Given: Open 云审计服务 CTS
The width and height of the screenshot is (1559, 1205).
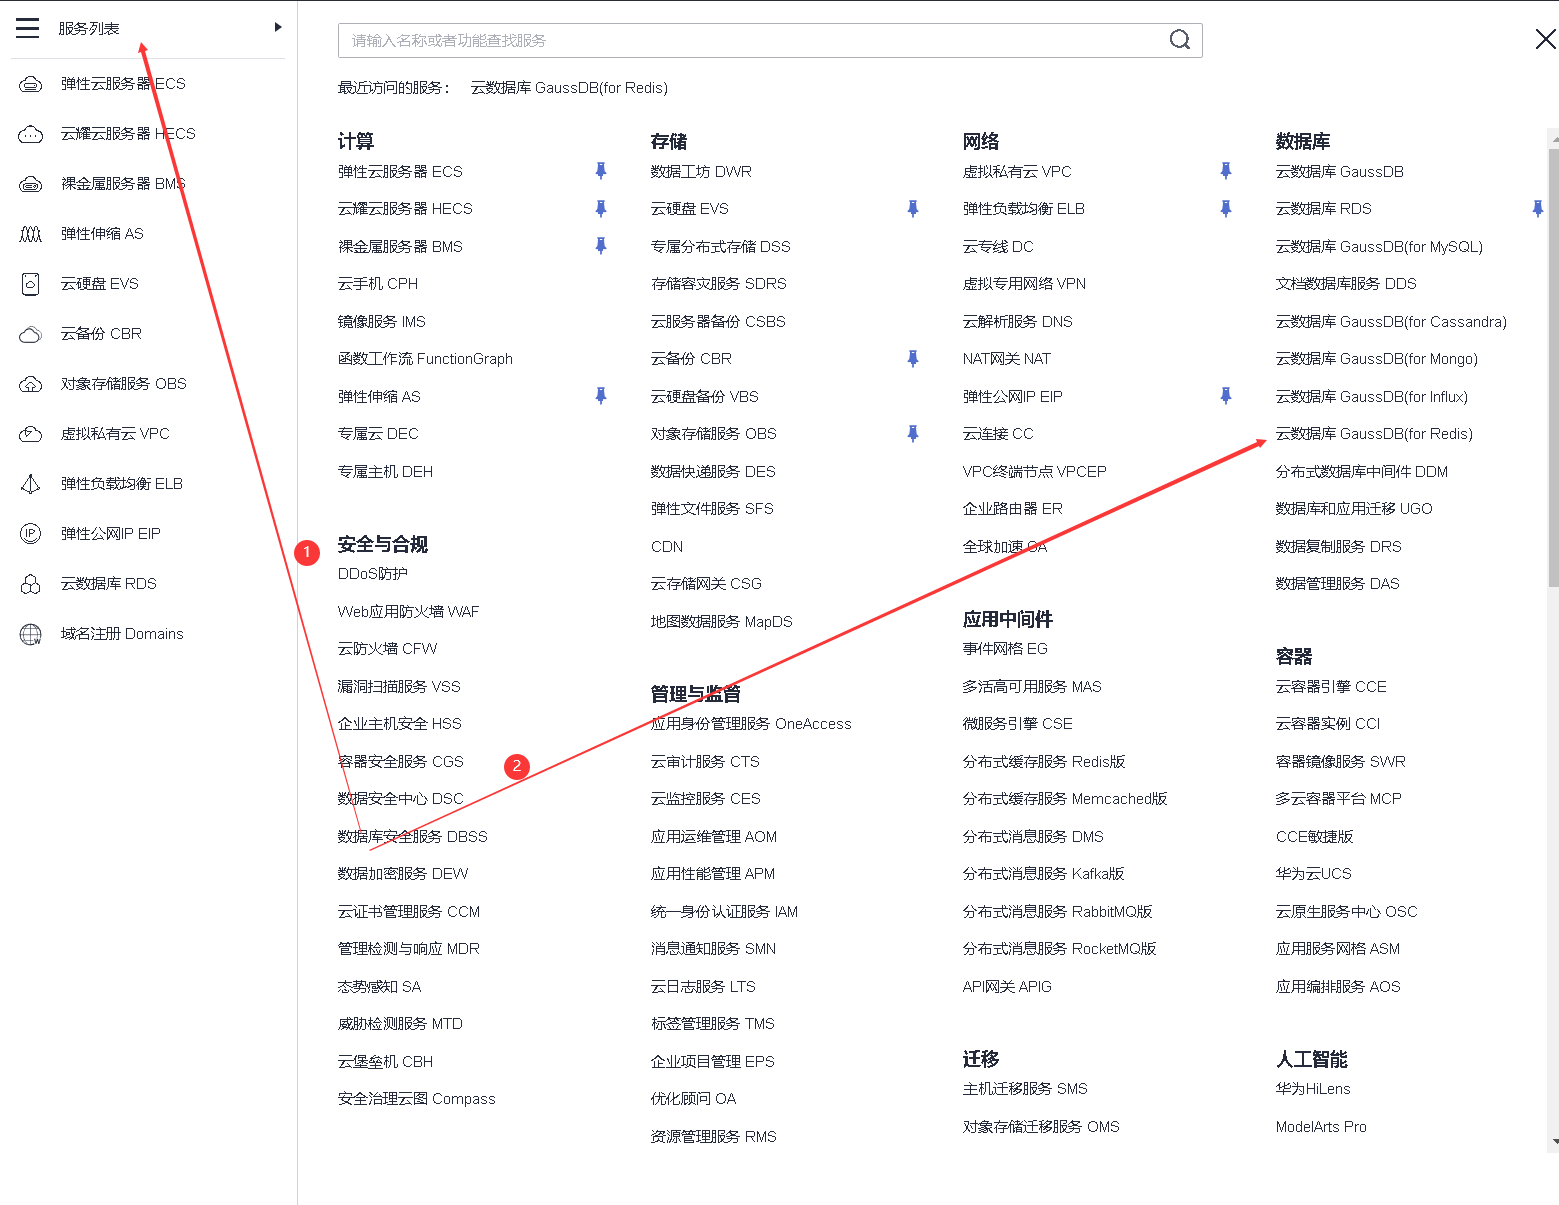Looking at the screenshot, I should click(x=705, y=762).
